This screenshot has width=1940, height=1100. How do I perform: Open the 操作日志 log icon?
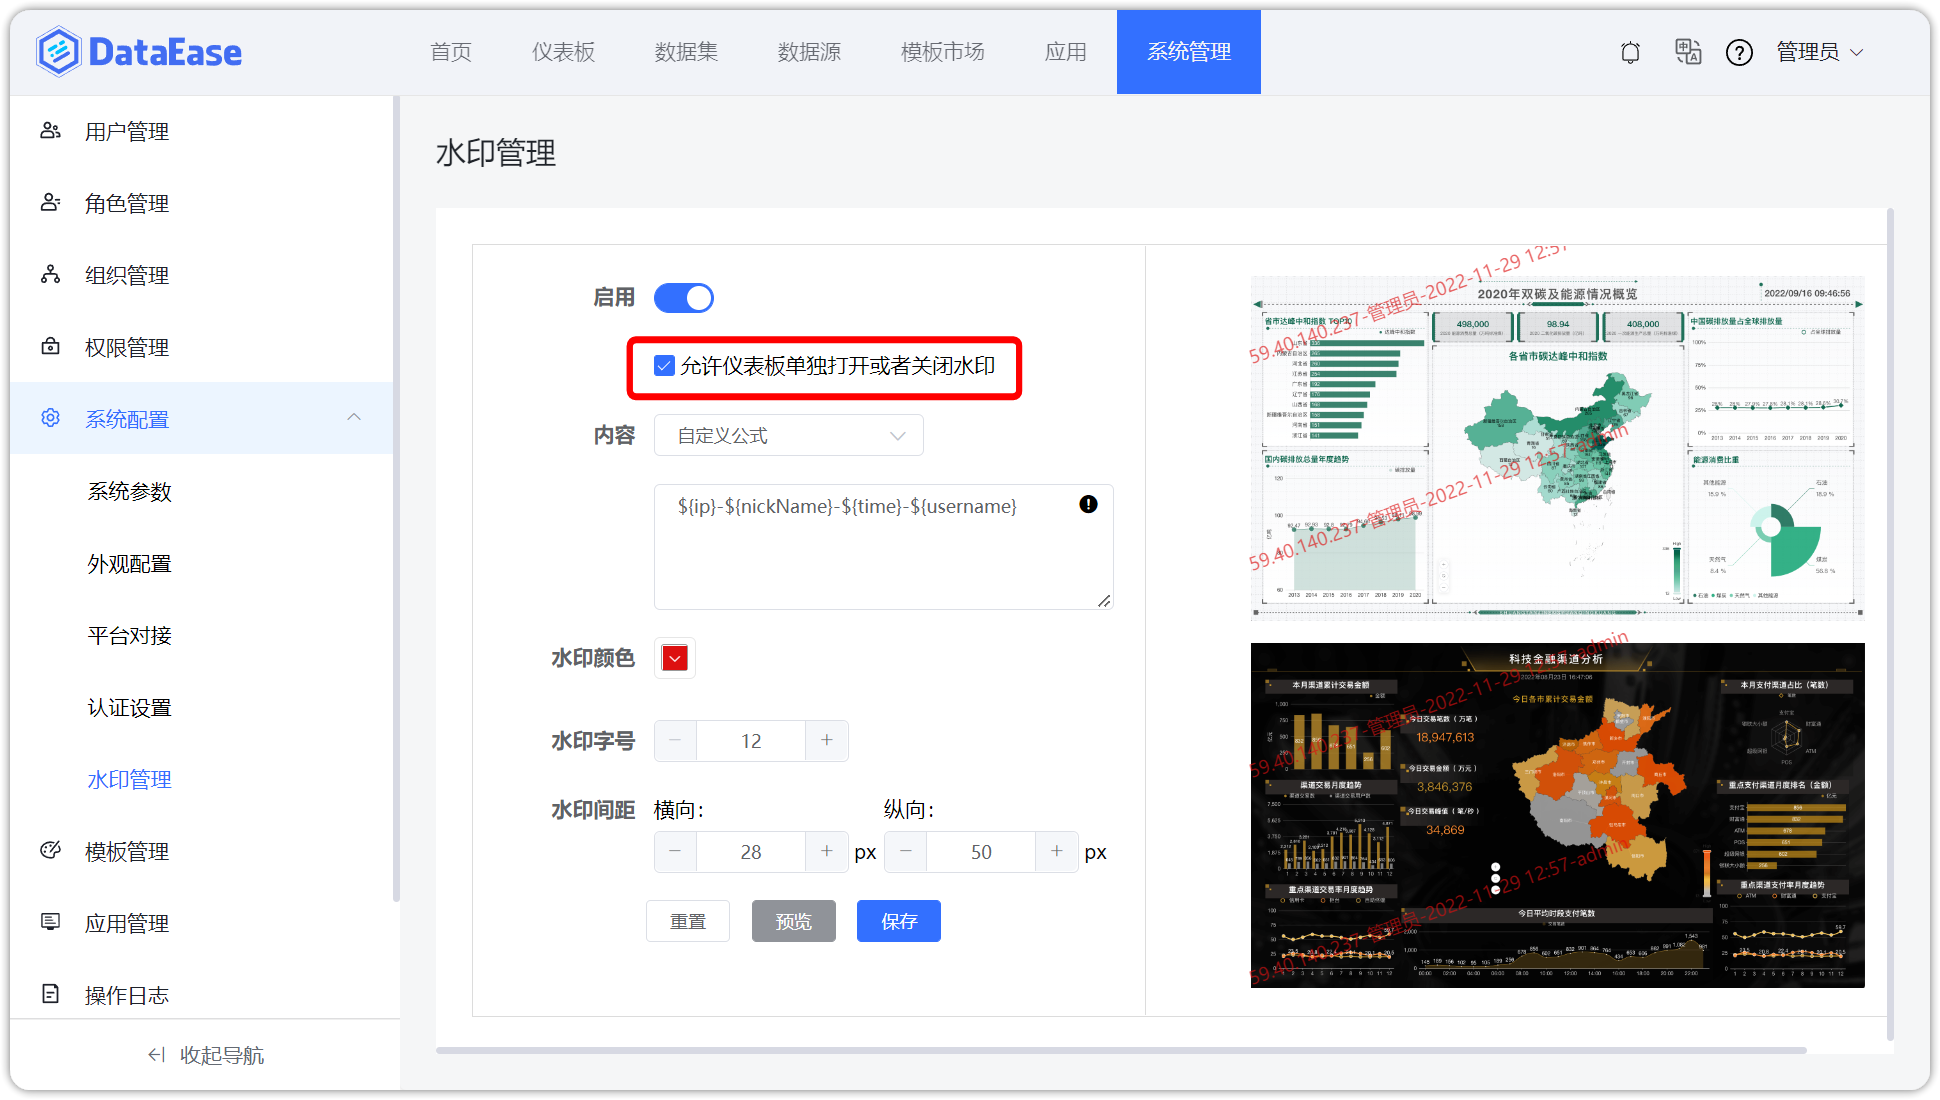(x=50, y=994)
